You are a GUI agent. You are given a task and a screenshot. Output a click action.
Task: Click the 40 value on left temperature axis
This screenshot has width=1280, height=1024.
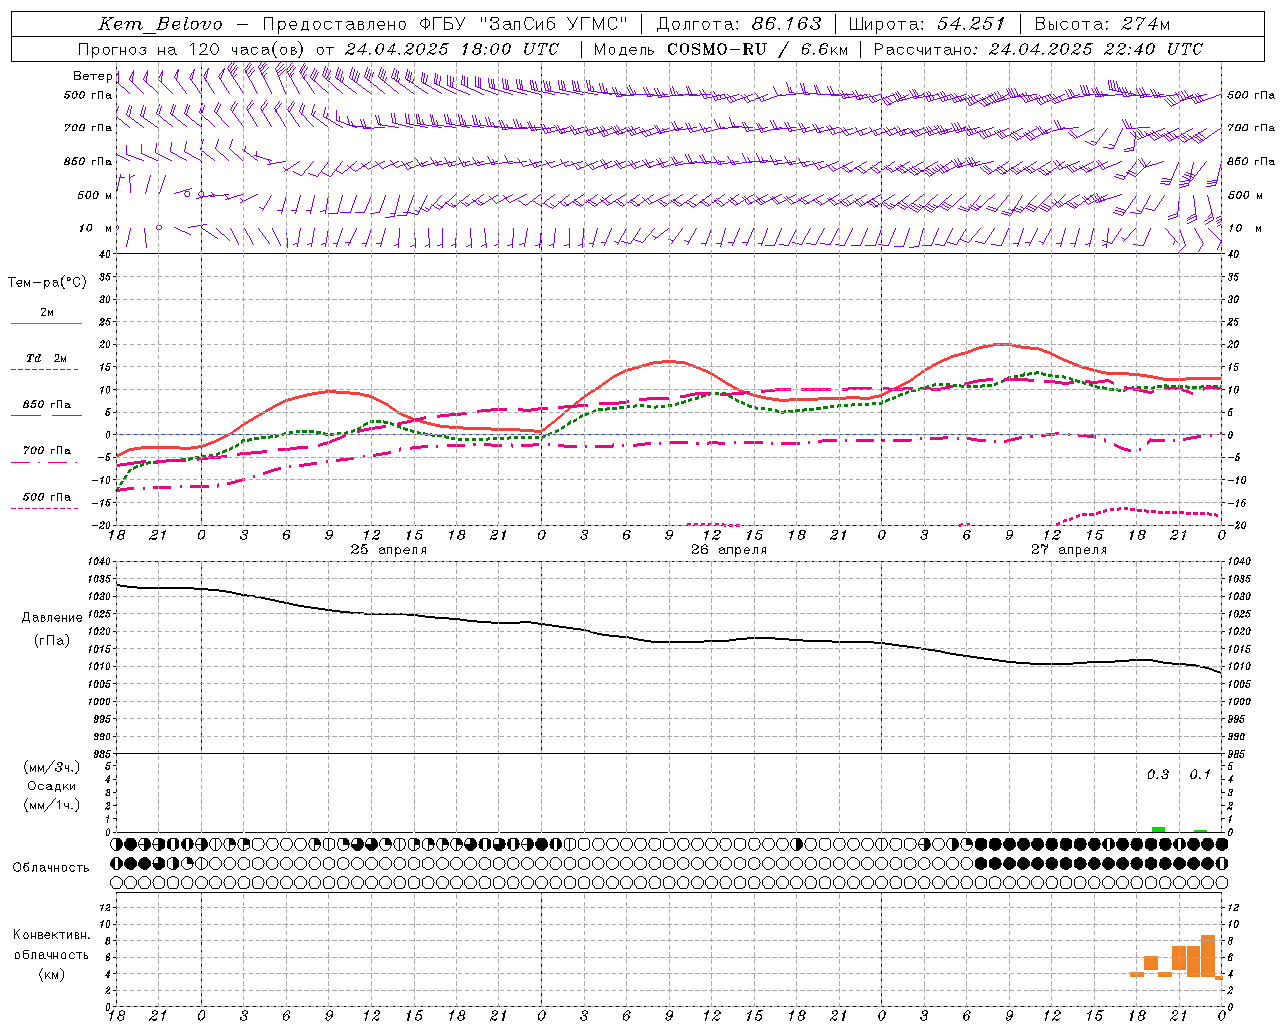[105, 255]
